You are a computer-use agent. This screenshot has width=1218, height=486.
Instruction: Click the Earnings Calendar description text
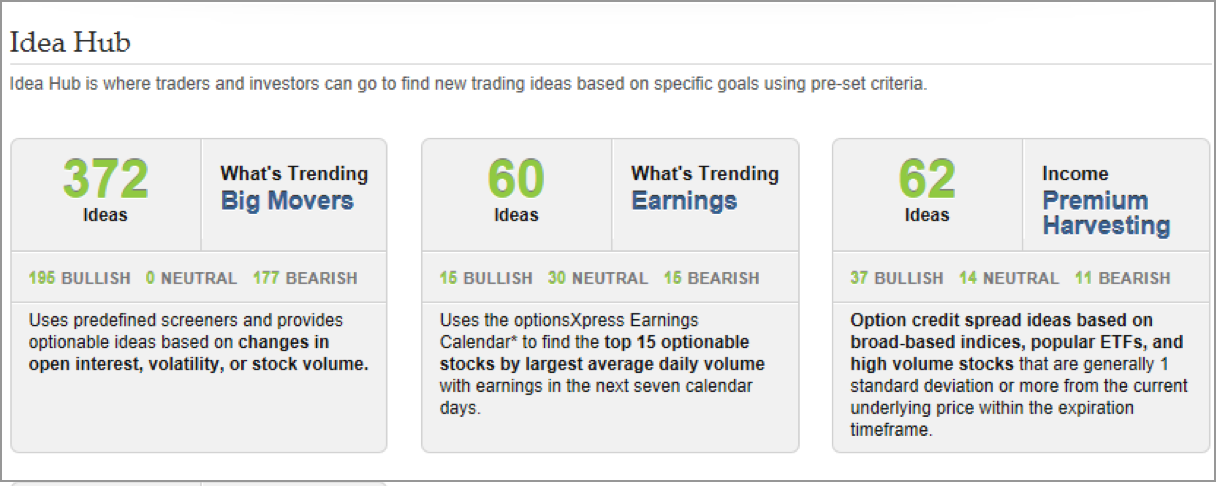(x=602, y=364)
